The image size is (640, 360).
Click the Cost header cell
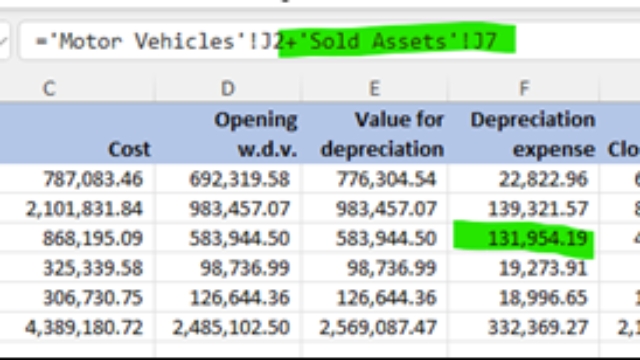78,134
